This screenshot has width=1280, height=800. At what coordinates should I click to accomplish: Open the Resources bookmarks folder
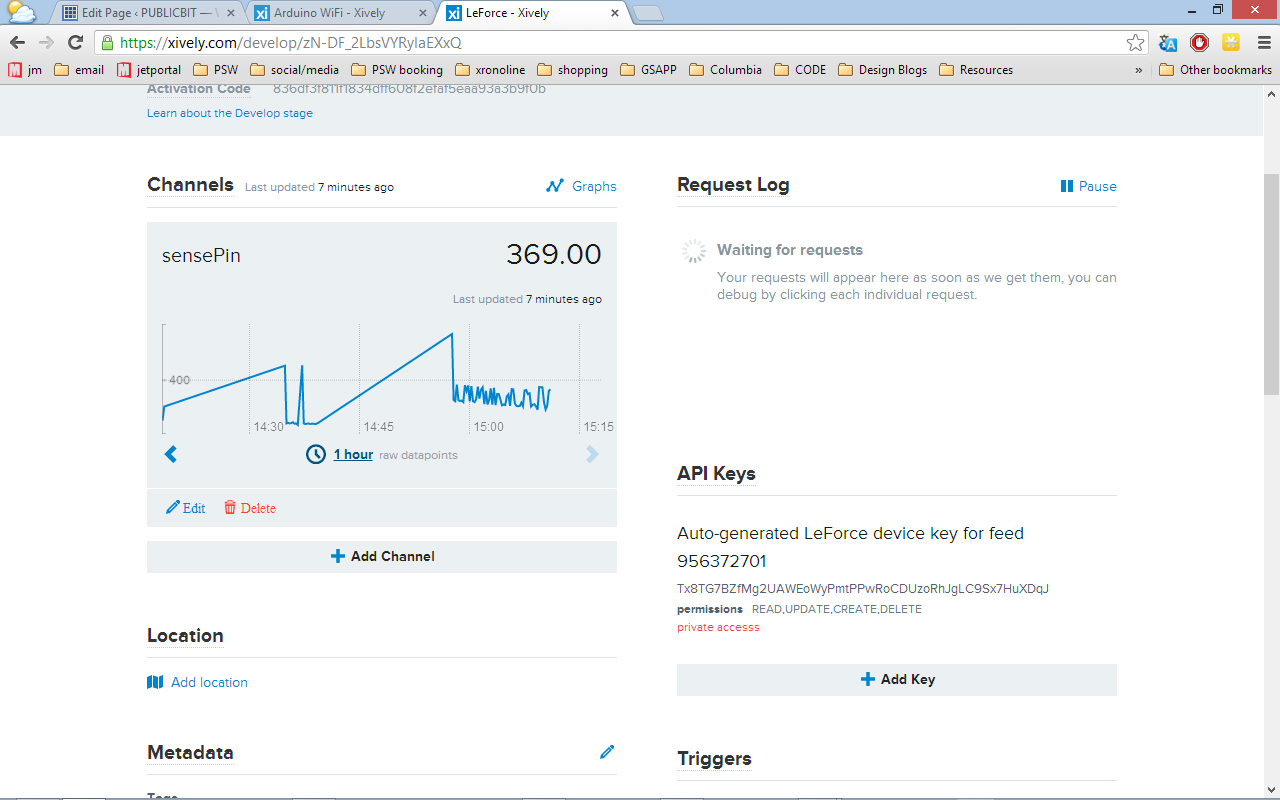pos(976,70)
